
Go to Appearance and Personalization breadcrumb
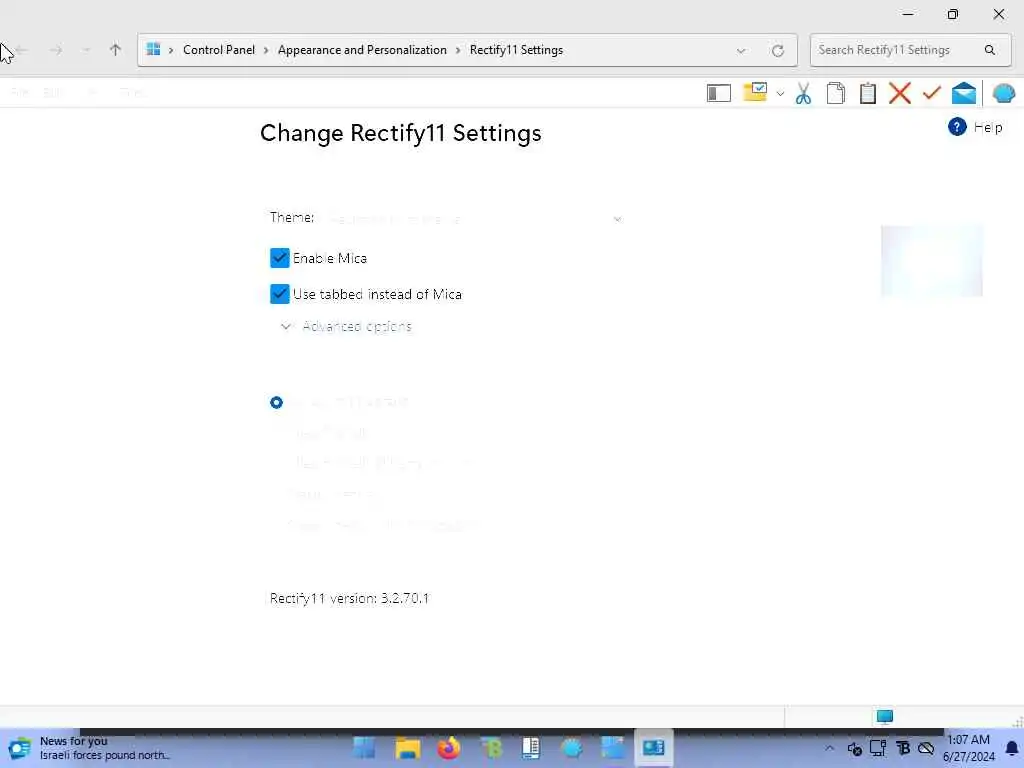click(362, 50)
